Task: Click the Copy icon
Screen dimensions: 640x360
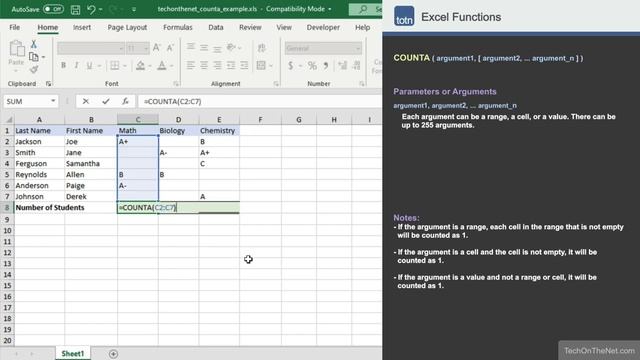Action: click(x=34, y=57)
